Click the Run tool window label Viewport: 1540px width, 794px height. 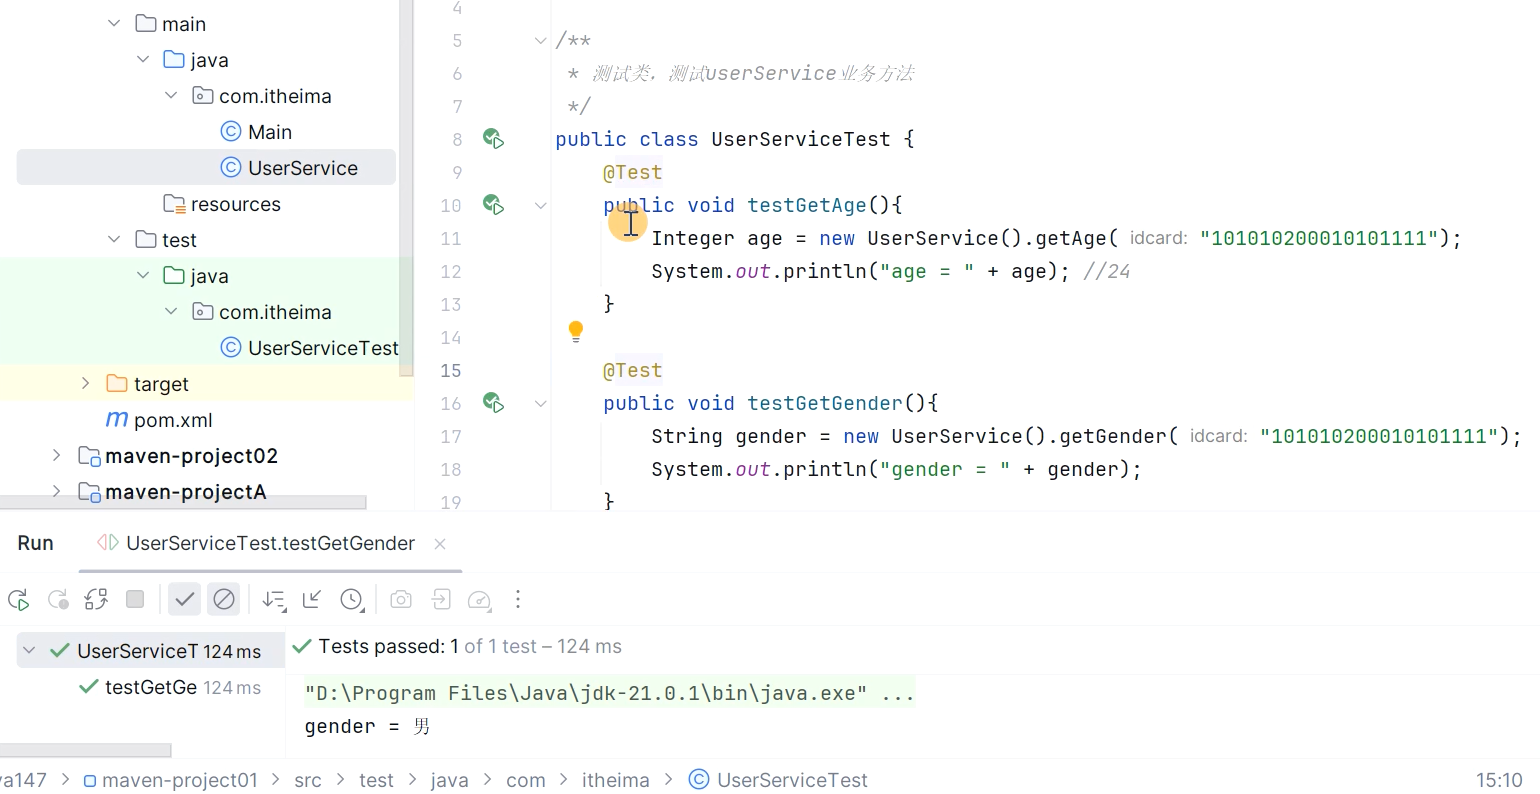[35, 543]
